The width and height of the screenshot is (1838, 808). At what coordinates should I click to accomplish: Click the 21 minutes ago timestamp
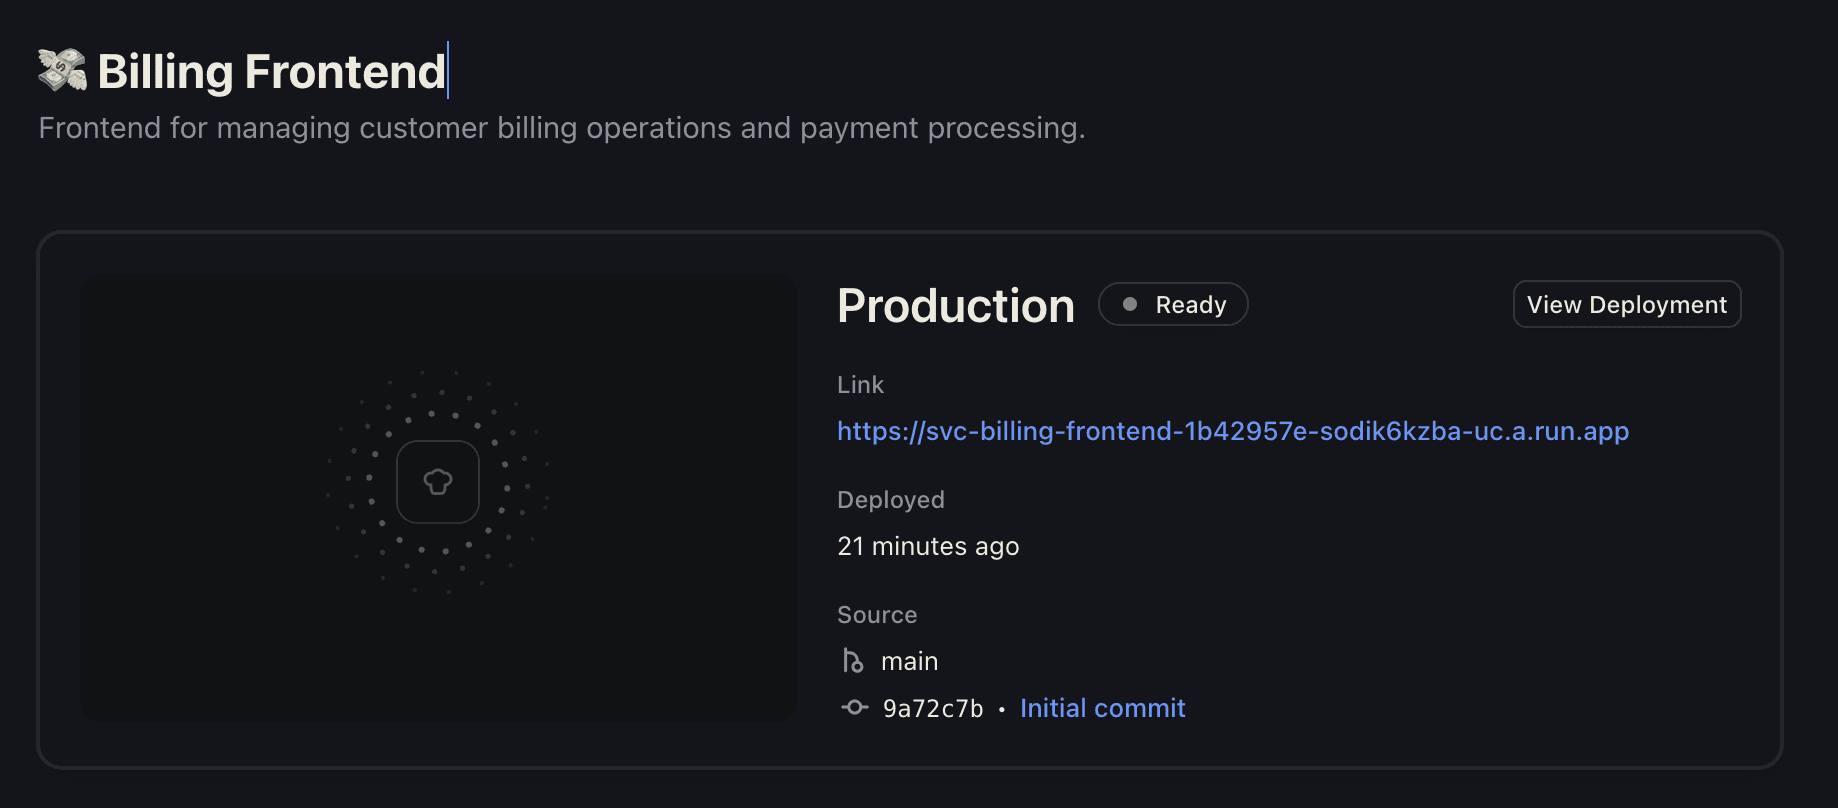pyautogui.click(x=928, y=546)
